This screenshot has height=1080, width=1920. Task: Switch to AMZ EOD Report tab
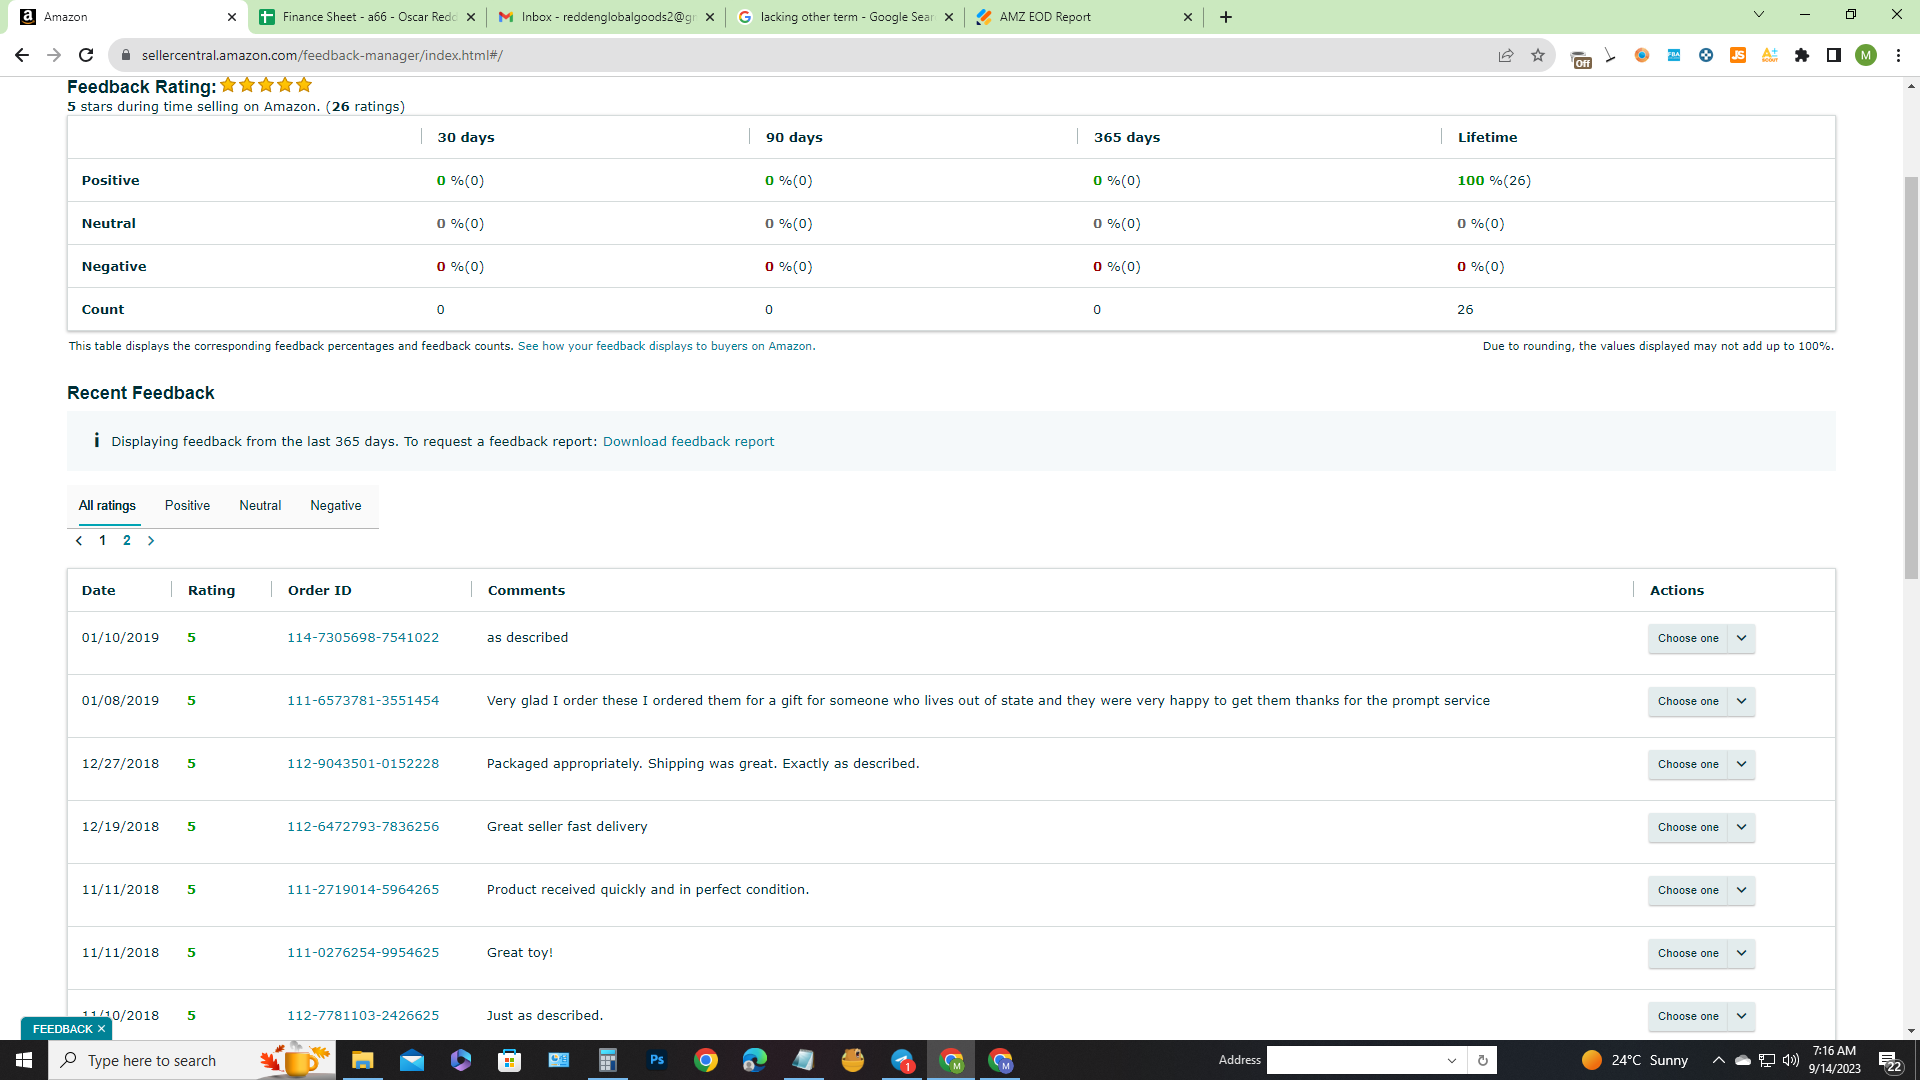pos(1085,17)
